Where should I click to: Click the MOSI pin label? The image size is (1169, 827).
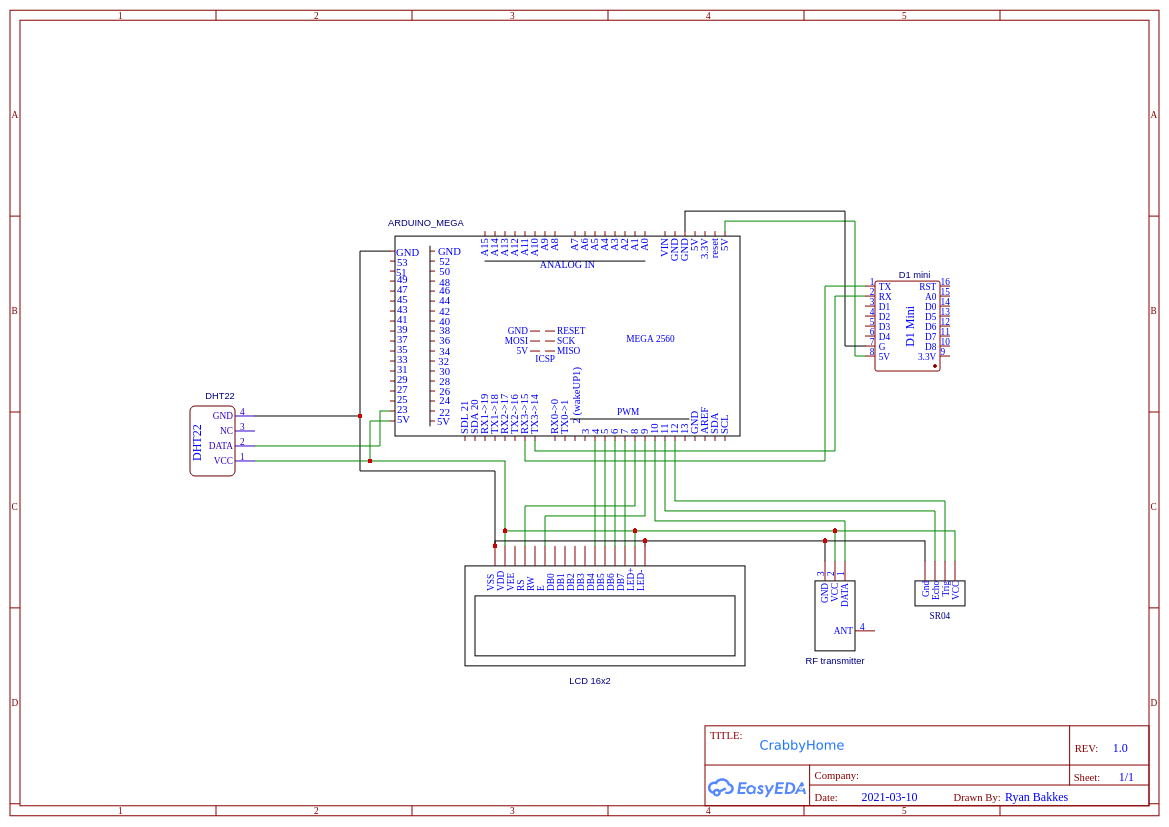tap(516, 341)
